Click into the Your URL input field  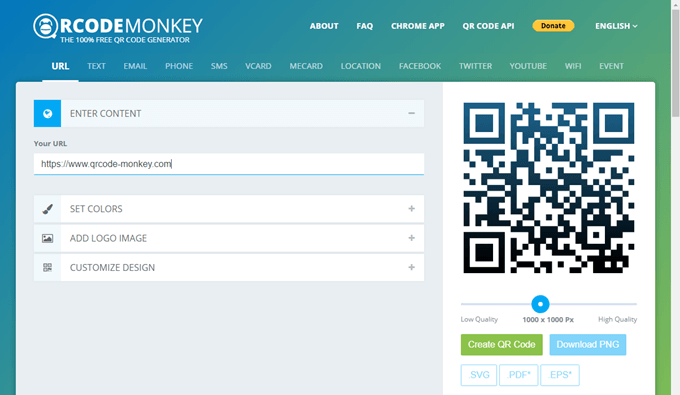coord(229,164)
